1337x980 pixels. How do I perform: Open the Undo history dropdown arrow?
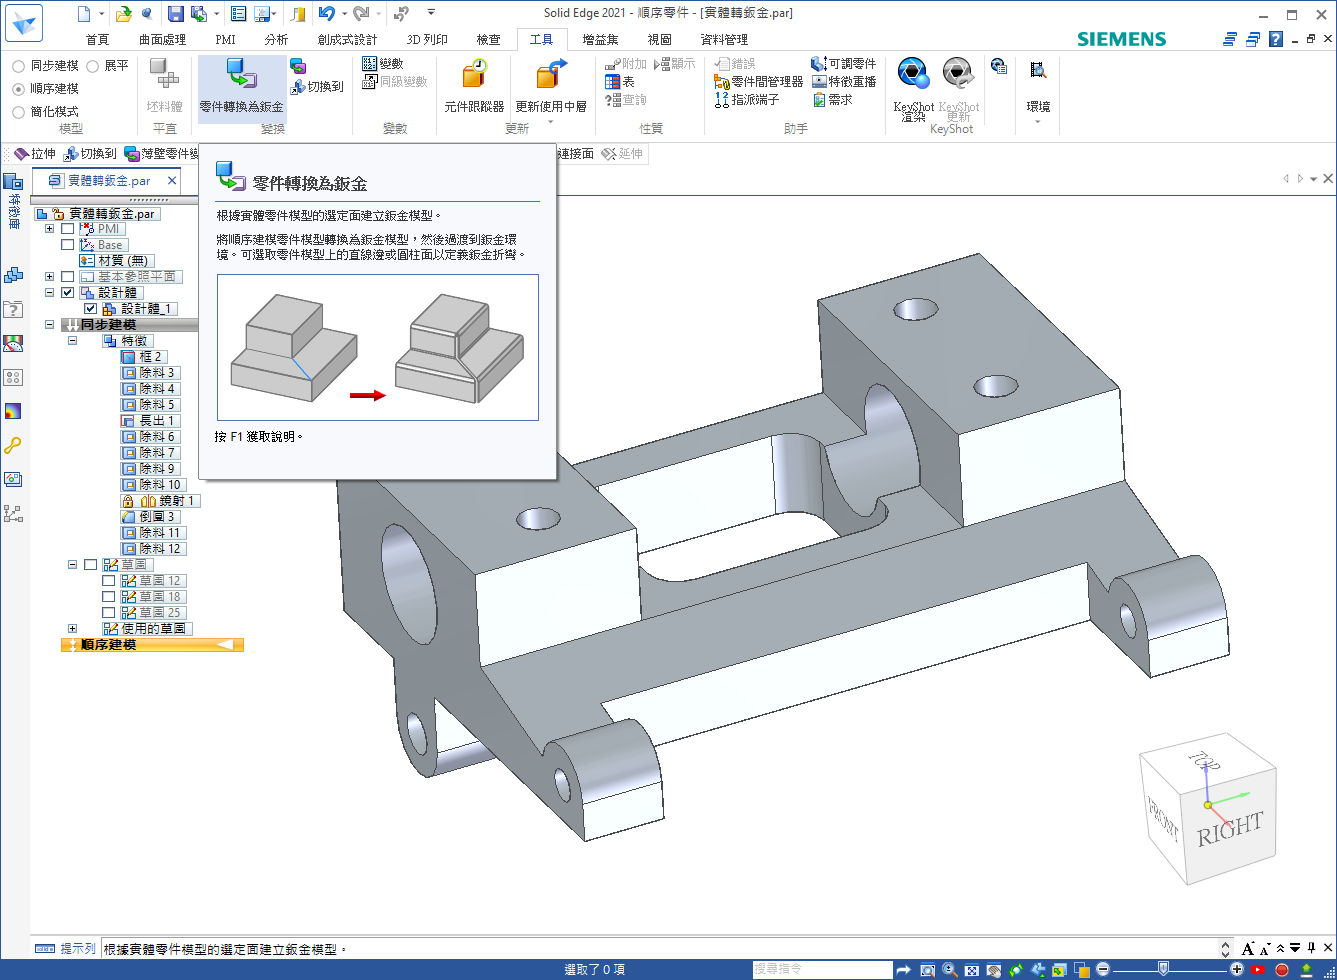point(343,14)
